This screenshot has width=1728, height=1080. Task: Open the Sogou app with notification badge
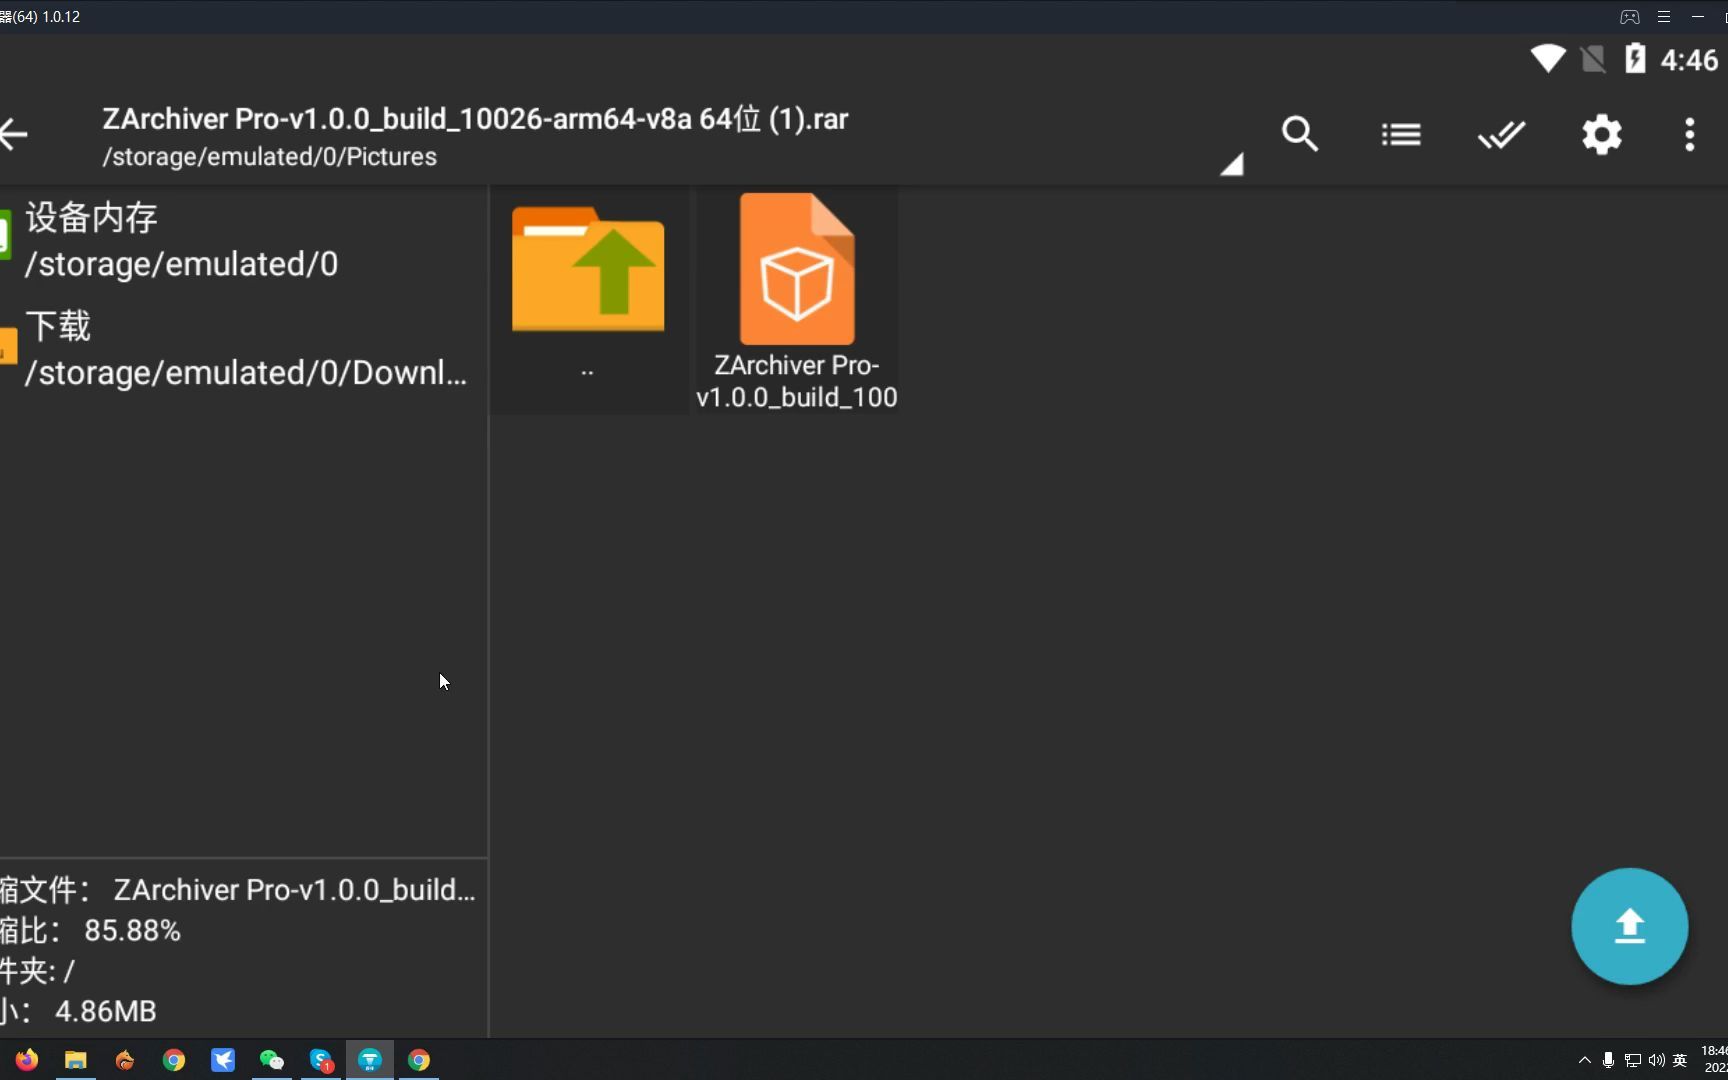[321, 1060]
